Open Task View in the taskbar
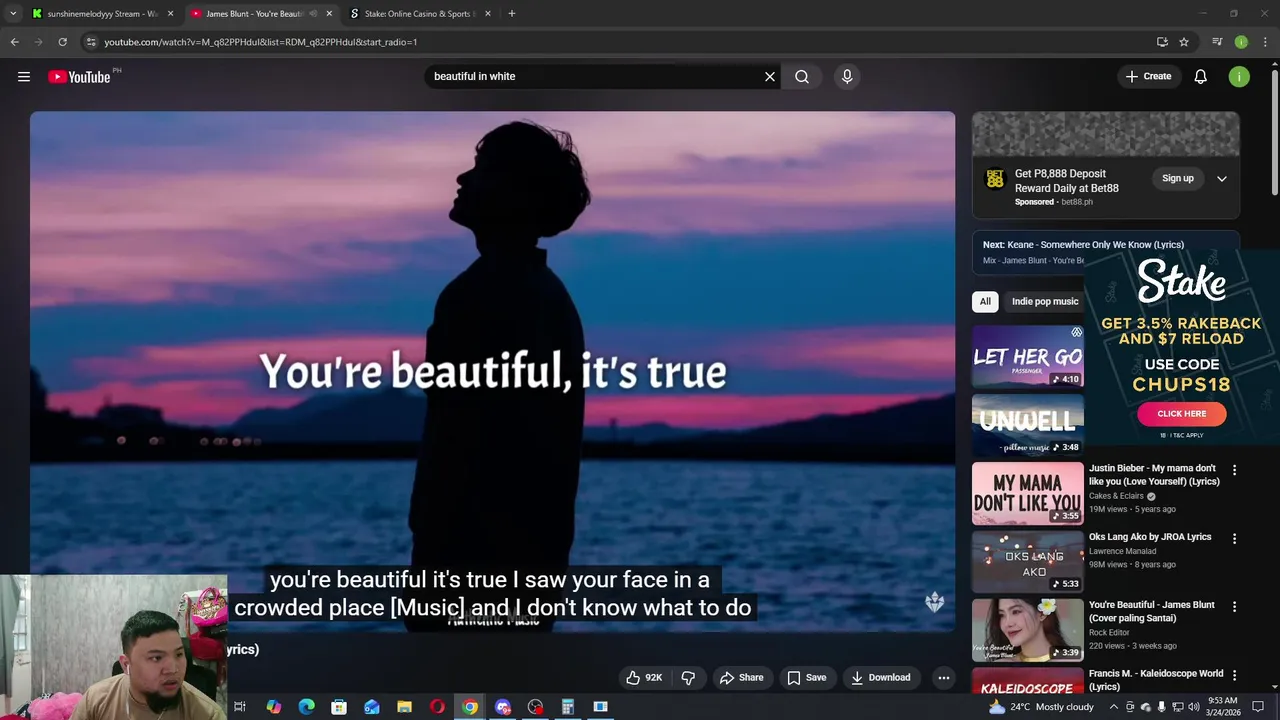The height and width of the screenshot is (720, 1280). point(240,707)
